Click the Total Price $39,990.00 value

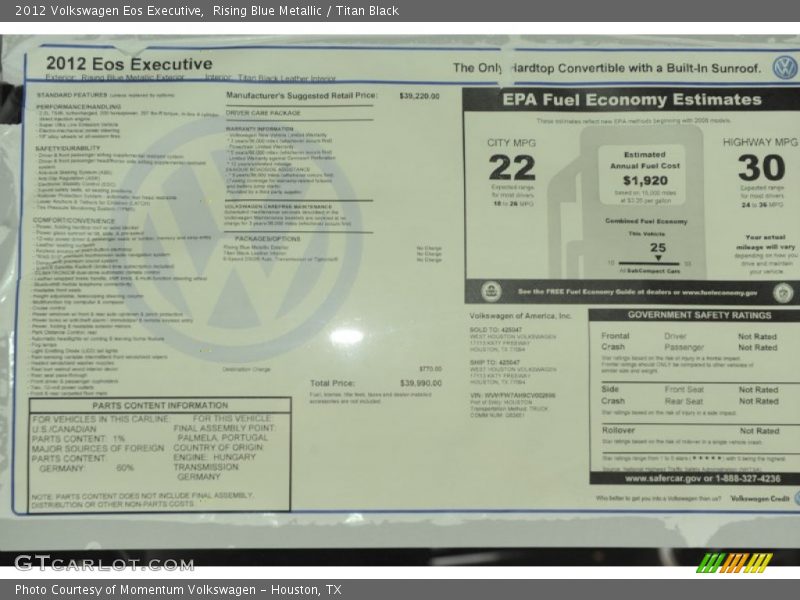(x=420, y=383)
